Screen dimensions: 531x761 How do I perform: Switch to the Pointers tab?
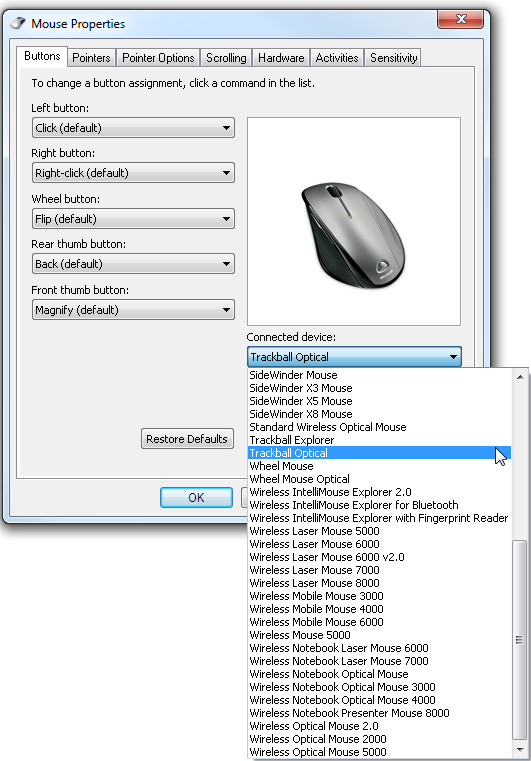point(91,58)
